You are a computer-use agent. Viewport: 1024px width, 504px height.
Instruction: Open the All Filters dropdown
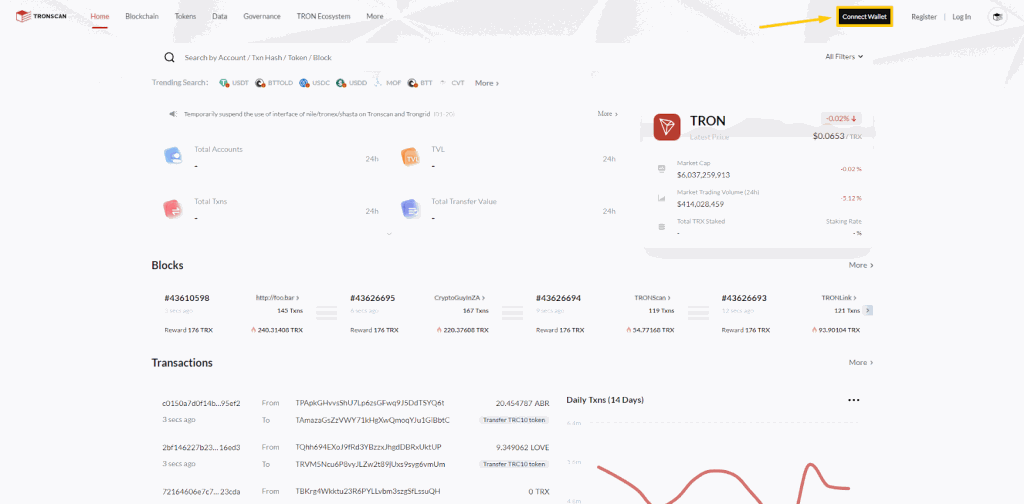point(844,57)
